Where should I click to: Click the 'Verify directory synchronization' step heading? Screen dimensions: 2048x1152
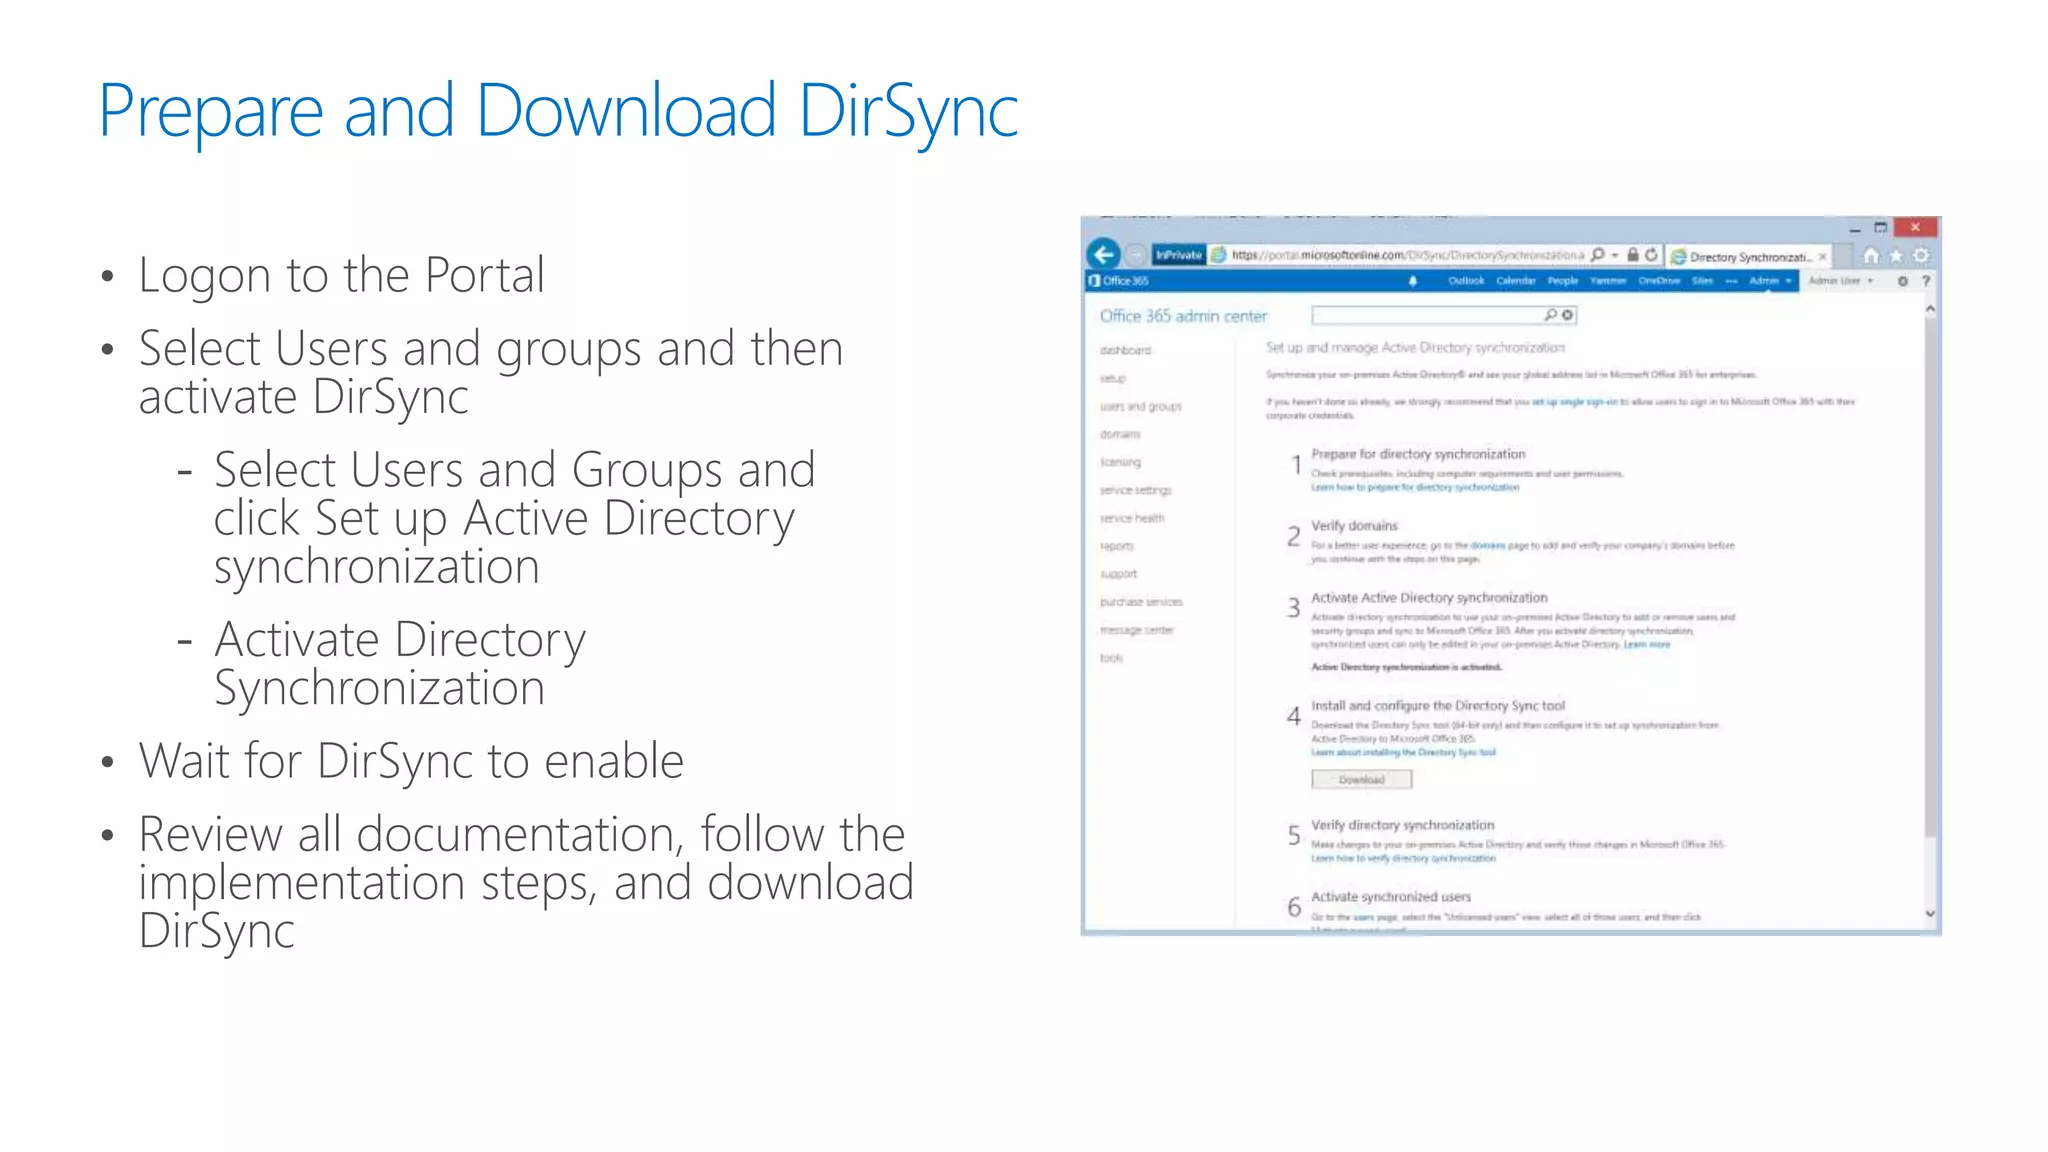coord(1402,825)
